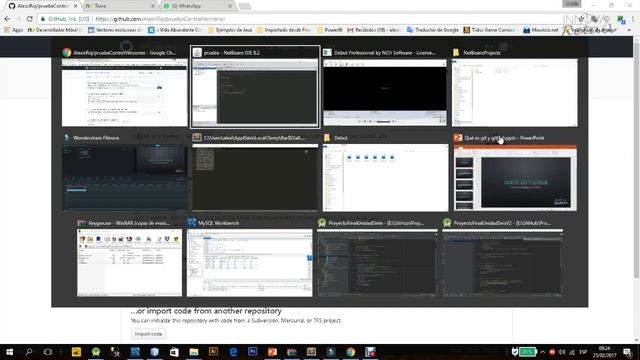The width and height of the screenshot is (640, 360).
Task: Switch to the Google Chrome window thumbnail
Action: [x=124, y=93]
